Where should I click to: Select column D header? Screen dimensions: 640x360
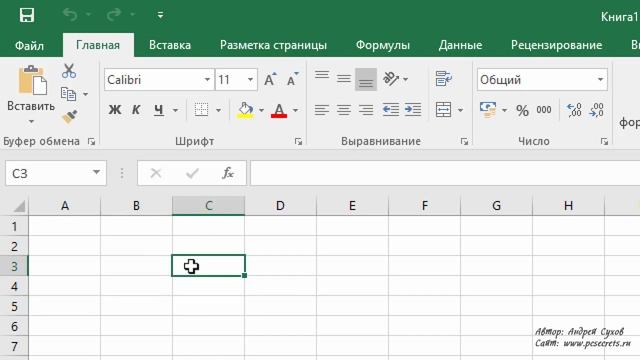(x=280, y=206)
